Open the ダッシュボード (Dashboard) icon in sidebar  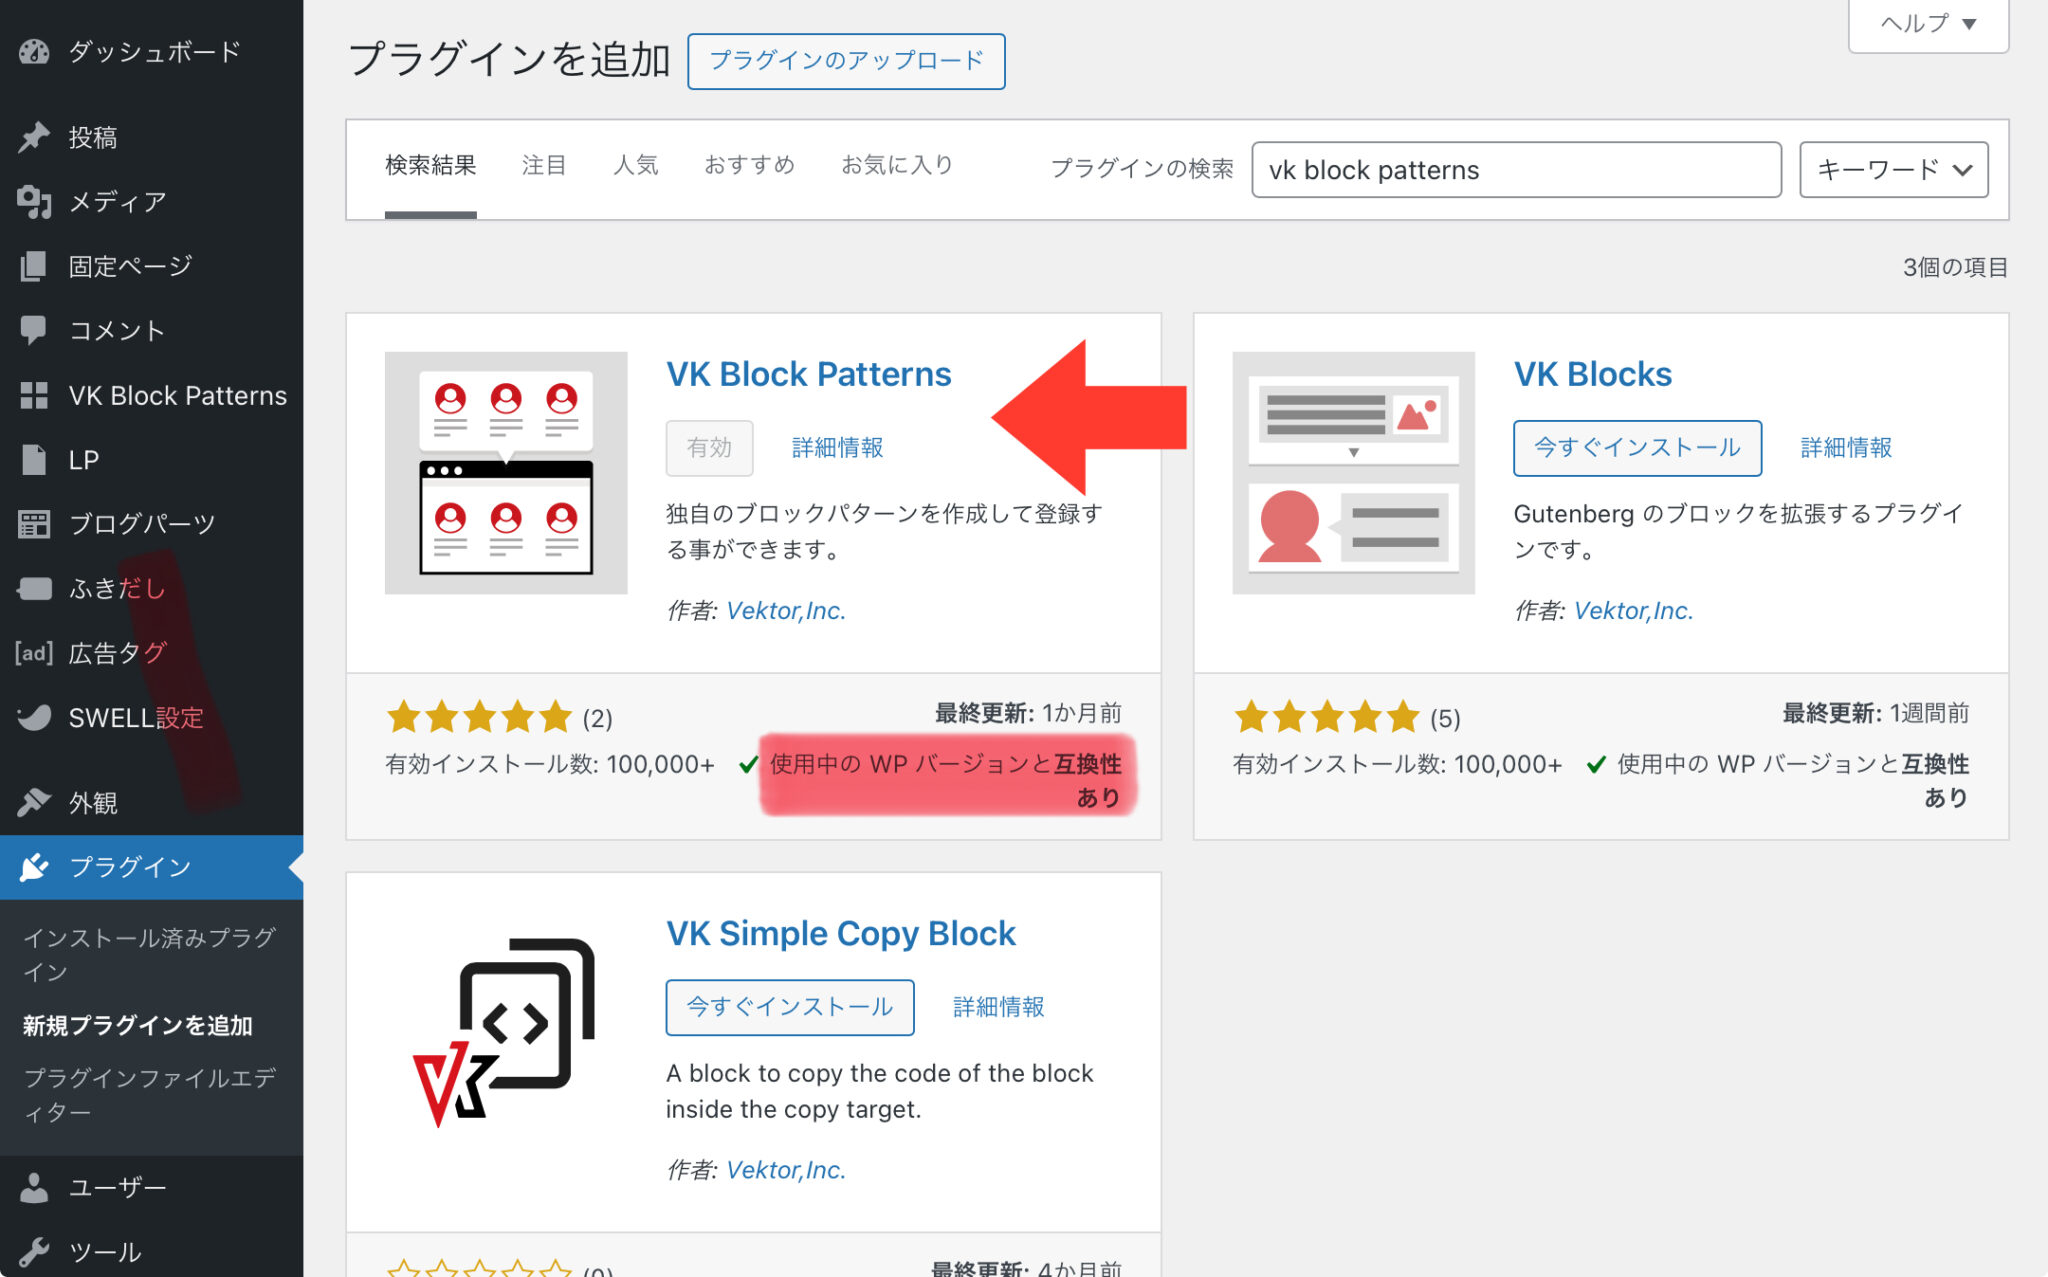[33, 51]
